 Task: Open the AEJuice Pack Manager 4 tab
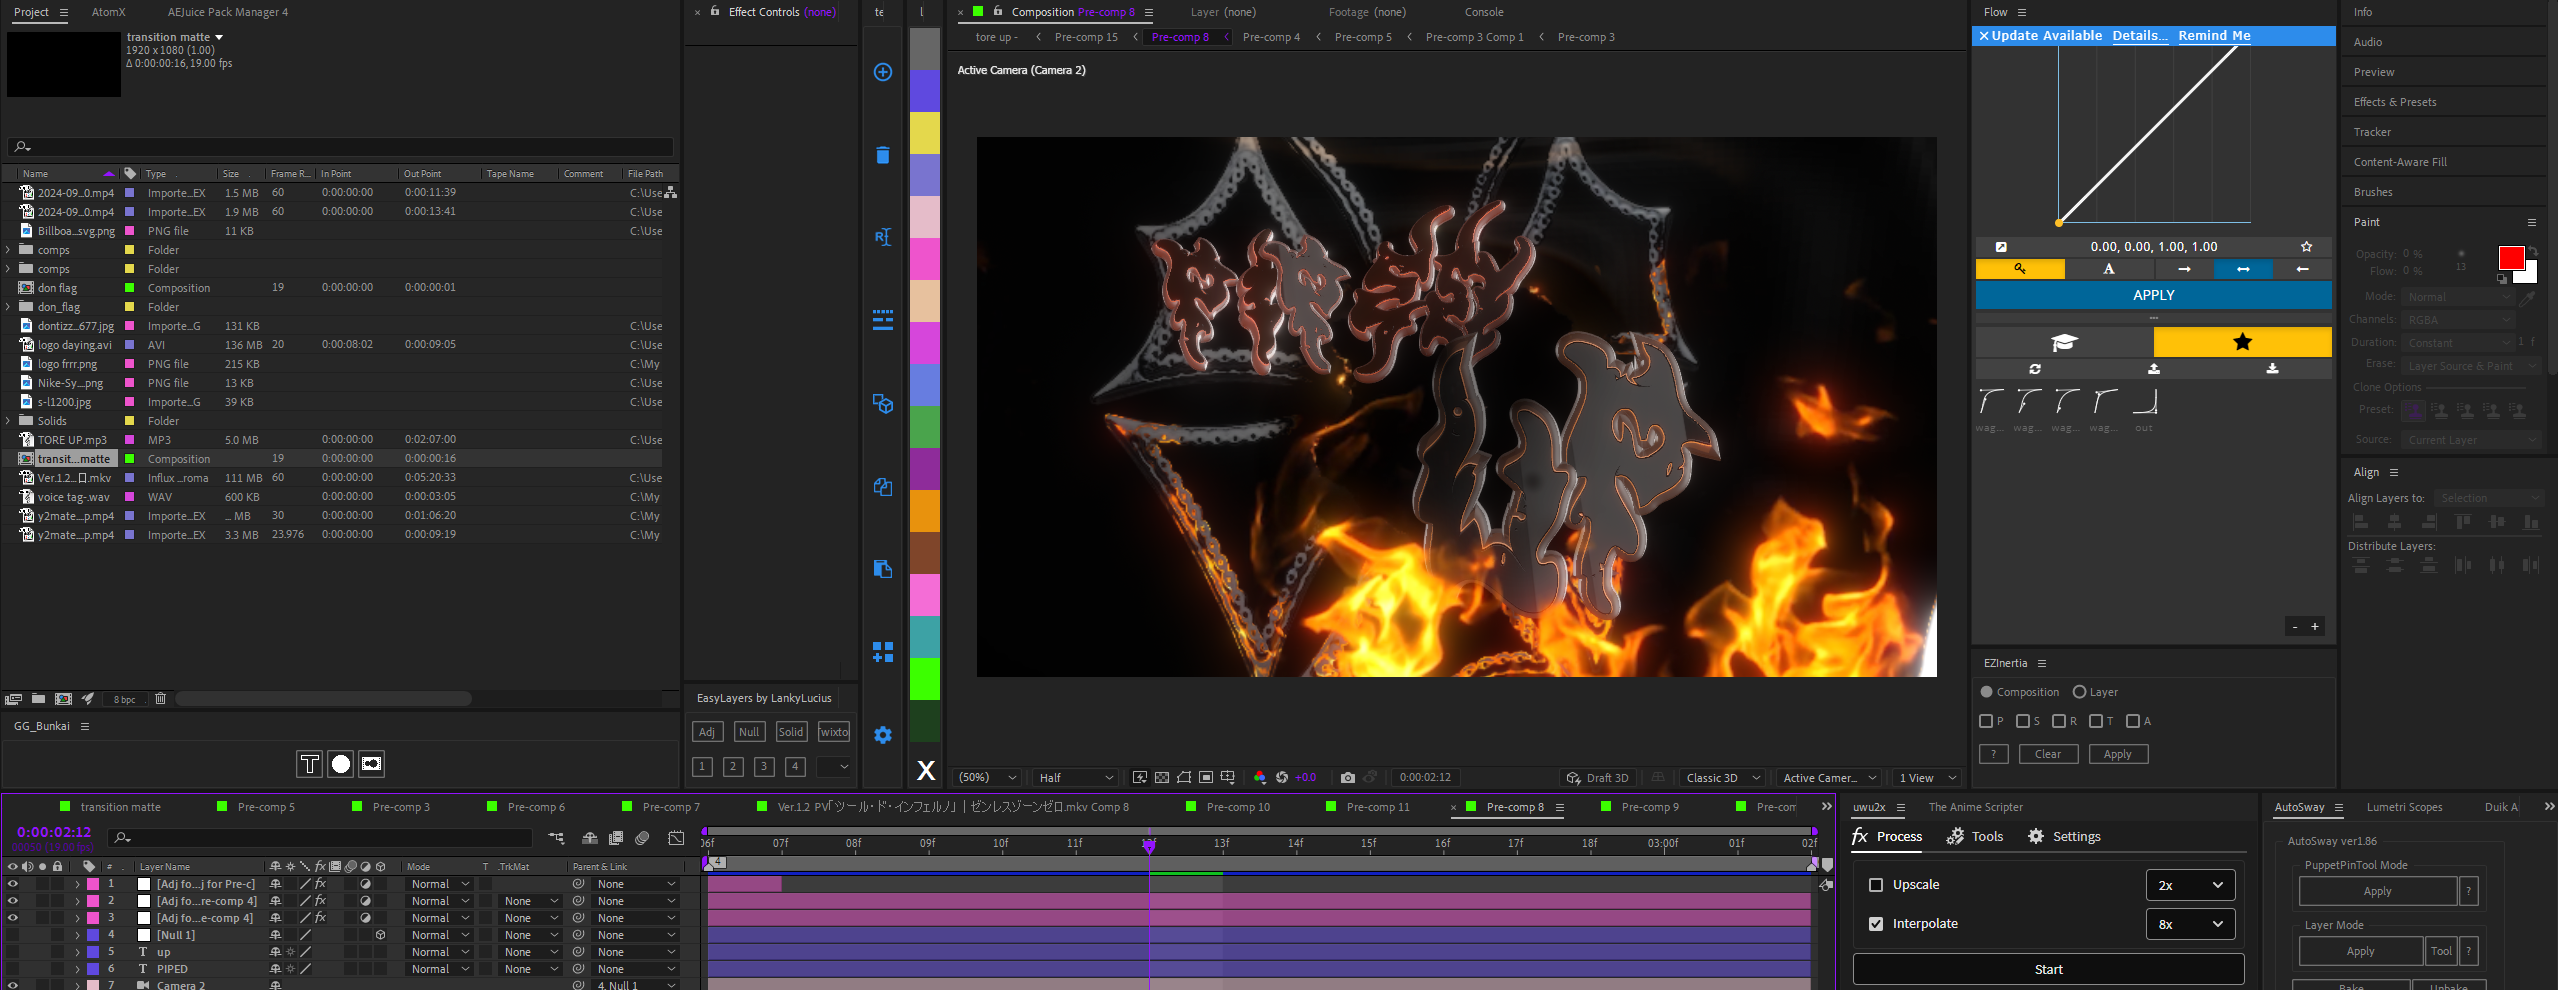coord(228,12)
